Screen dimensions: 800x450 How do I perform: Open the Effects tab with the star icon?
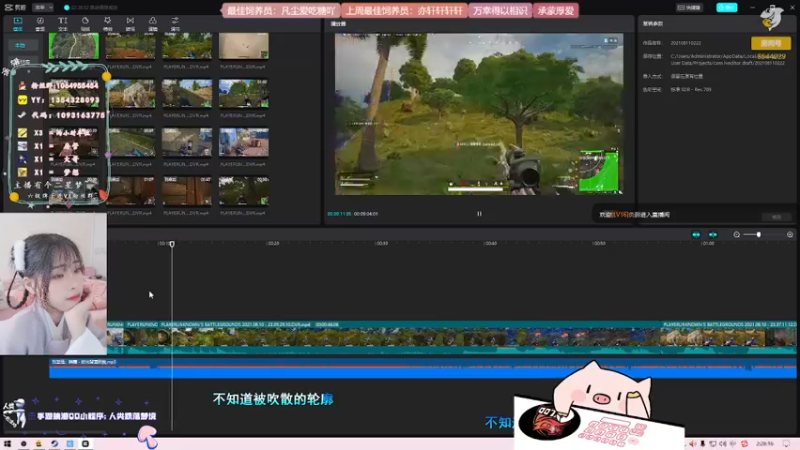point(108,23)
